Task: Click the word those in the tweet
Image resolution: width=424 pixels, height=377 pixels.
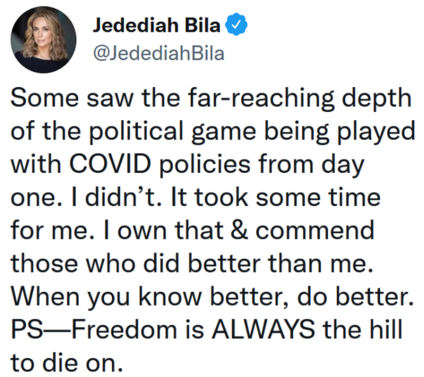Action: coord(45,263)
